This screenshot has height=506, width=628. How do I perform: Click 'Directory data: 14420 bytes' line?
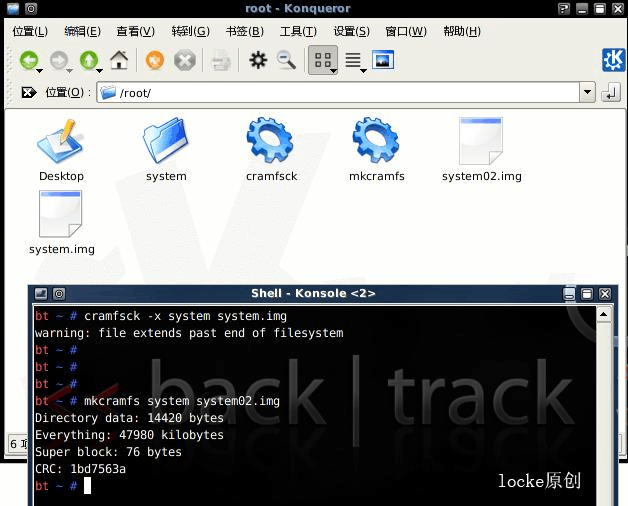[129, 418]
